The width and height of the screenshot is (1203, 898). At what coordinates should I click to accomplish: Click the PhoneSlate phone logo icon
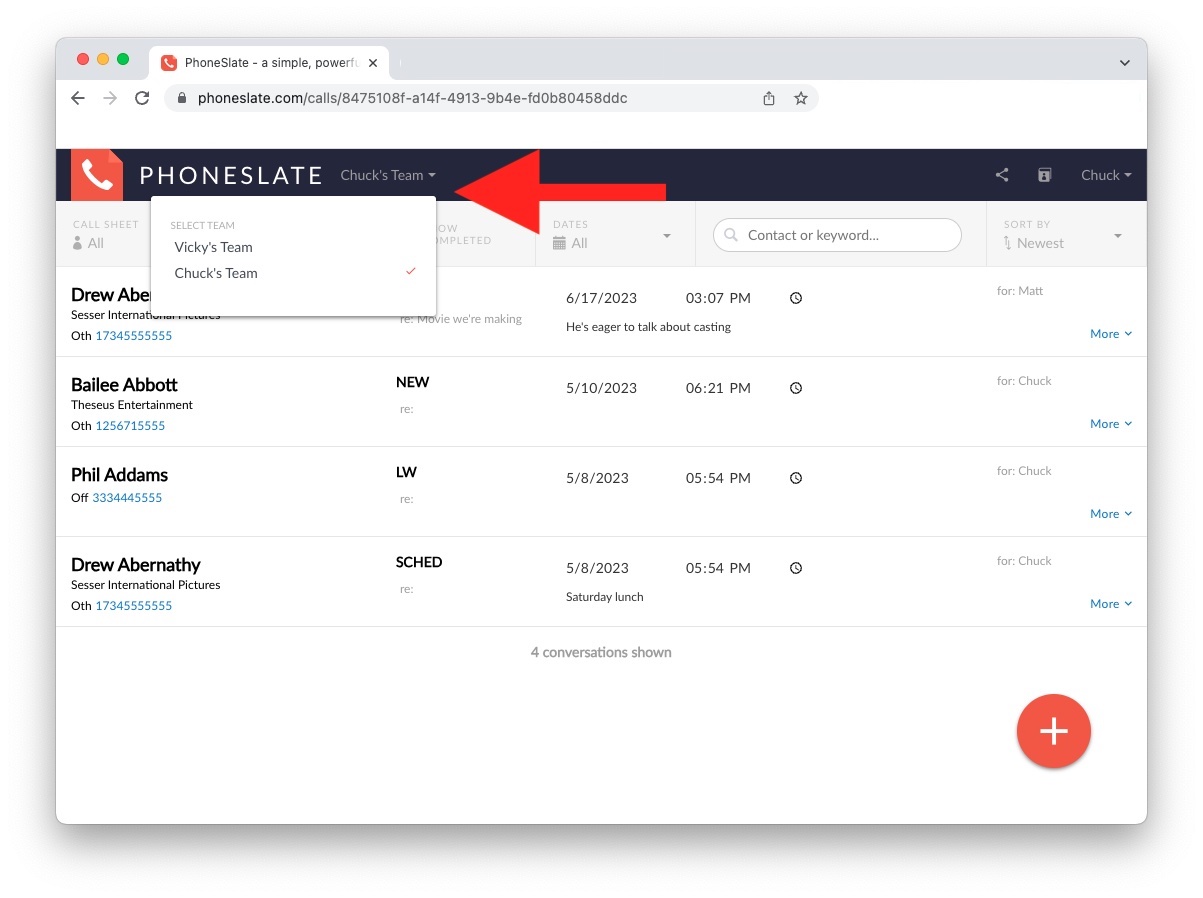click(x=97, y=175)
